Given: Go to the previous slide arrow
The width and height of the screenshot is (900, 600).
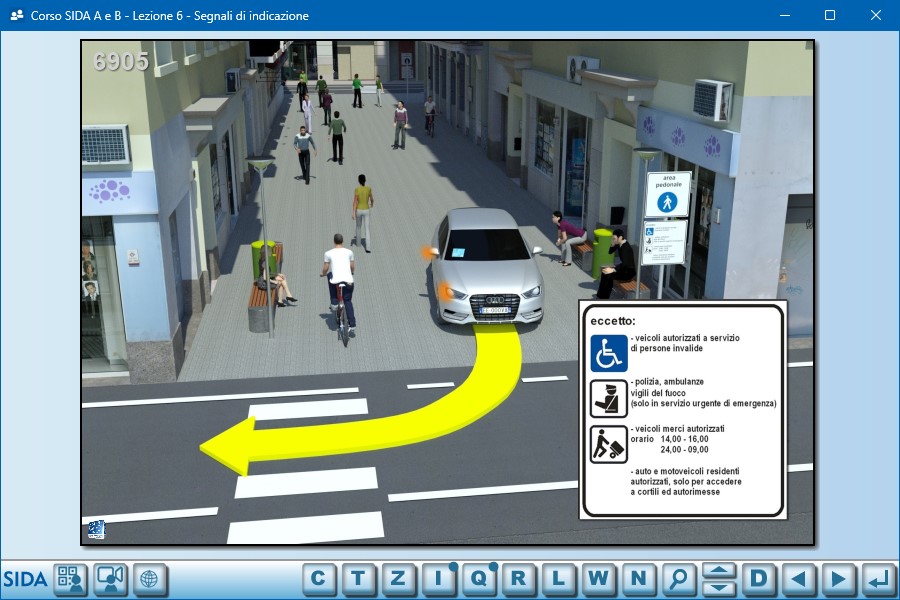Looking at the screenshot, I should click(x=799, y=578).
